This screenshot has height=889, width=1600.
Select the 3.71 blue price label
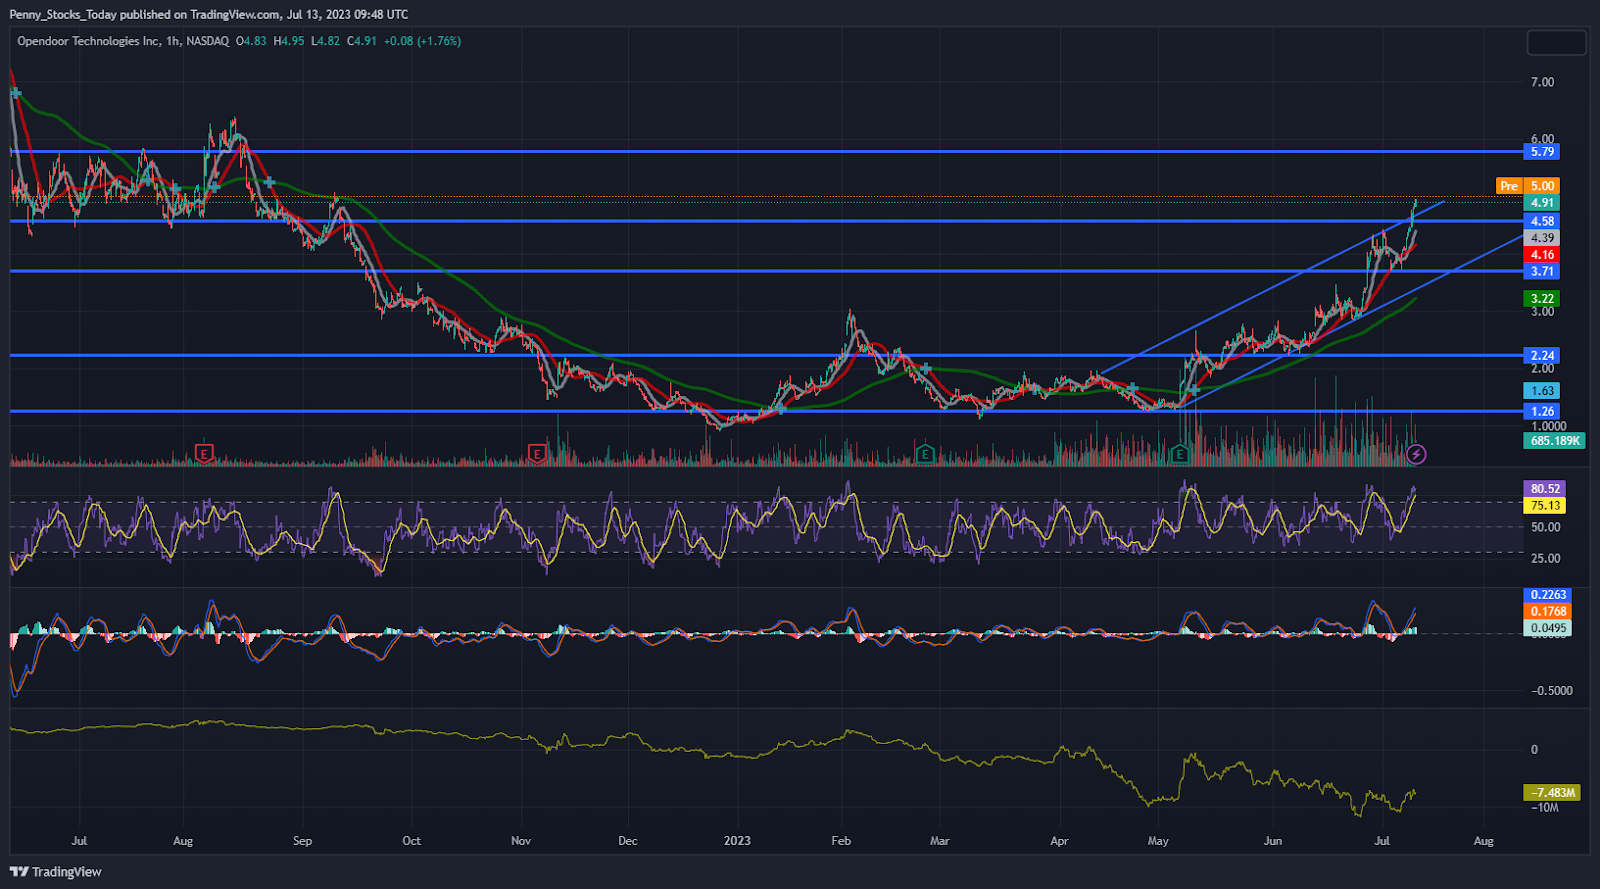click(1542, 272)
